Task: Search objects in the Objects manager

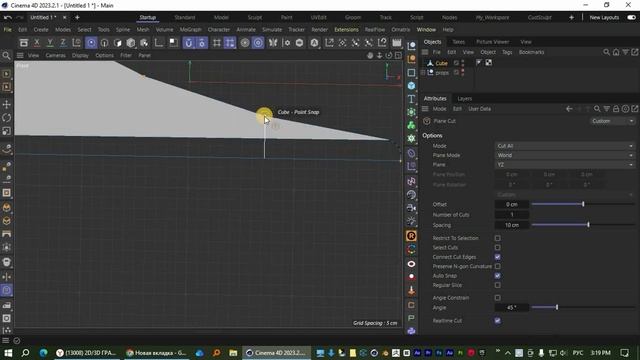Action: click(x=606, y=52)
